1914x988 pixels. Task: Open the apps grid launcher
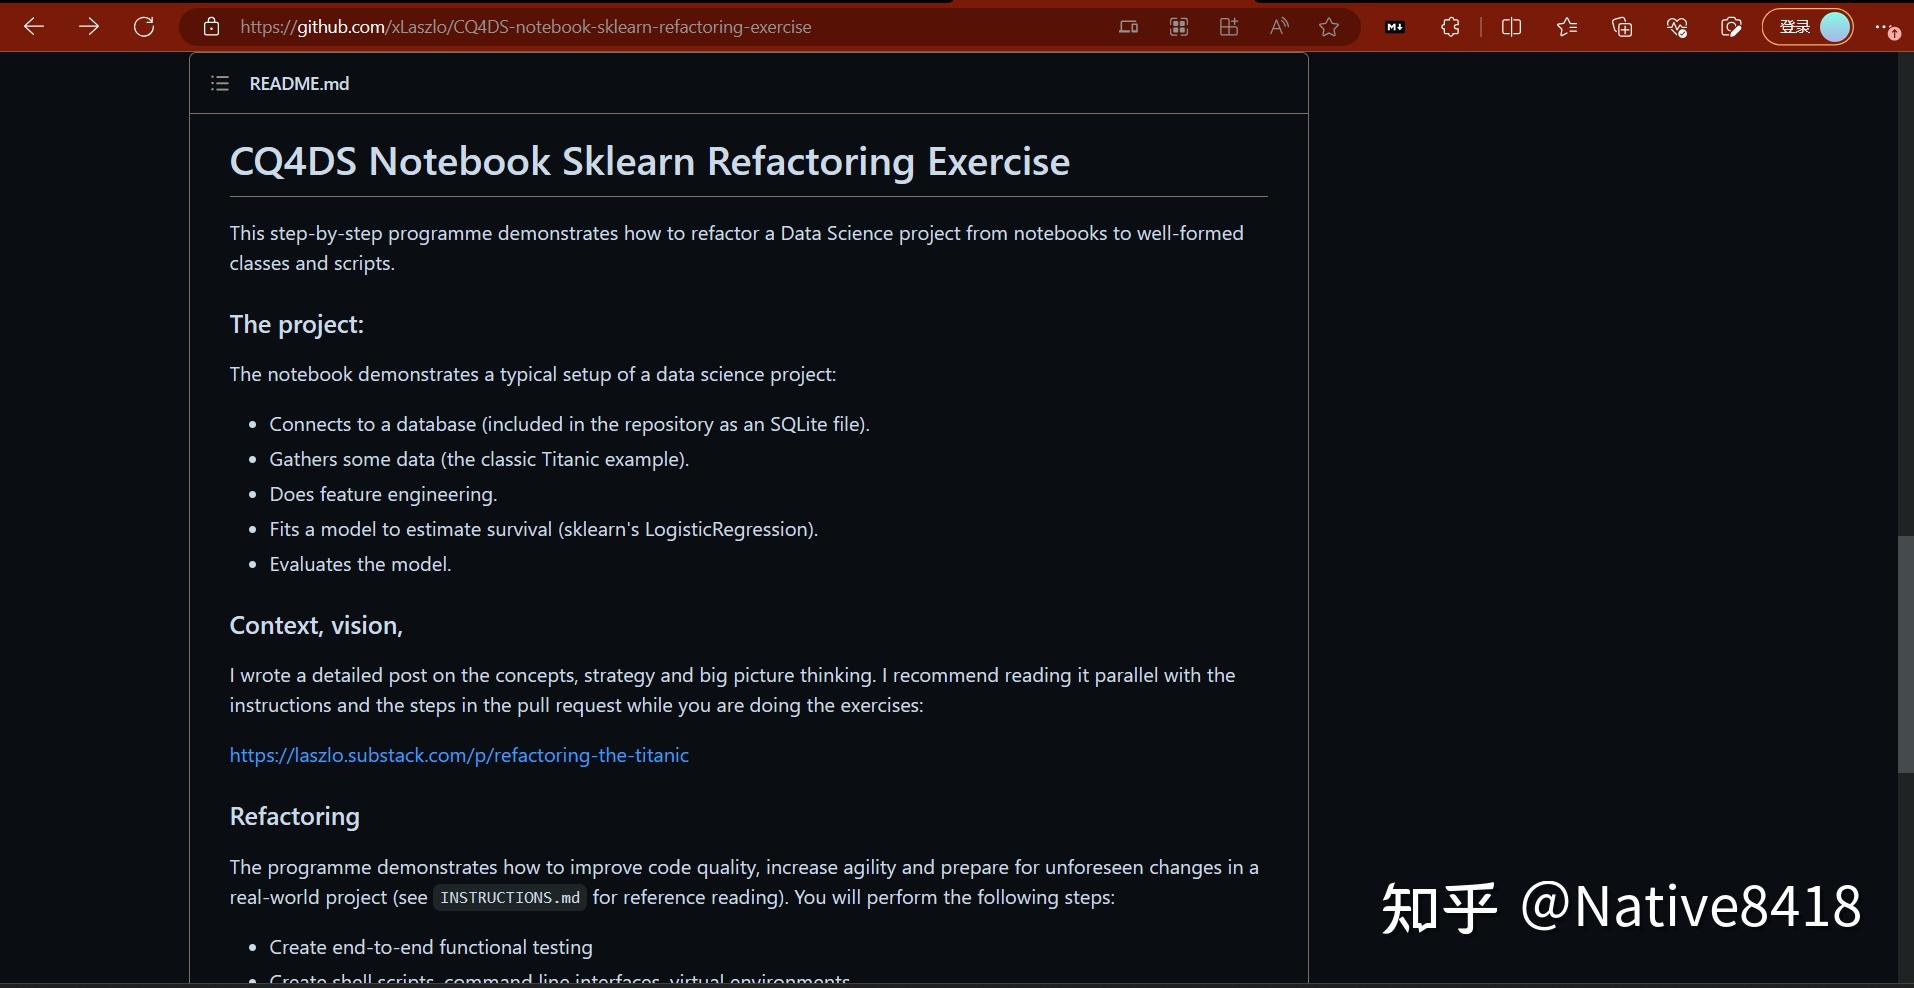pos(1180,27)
